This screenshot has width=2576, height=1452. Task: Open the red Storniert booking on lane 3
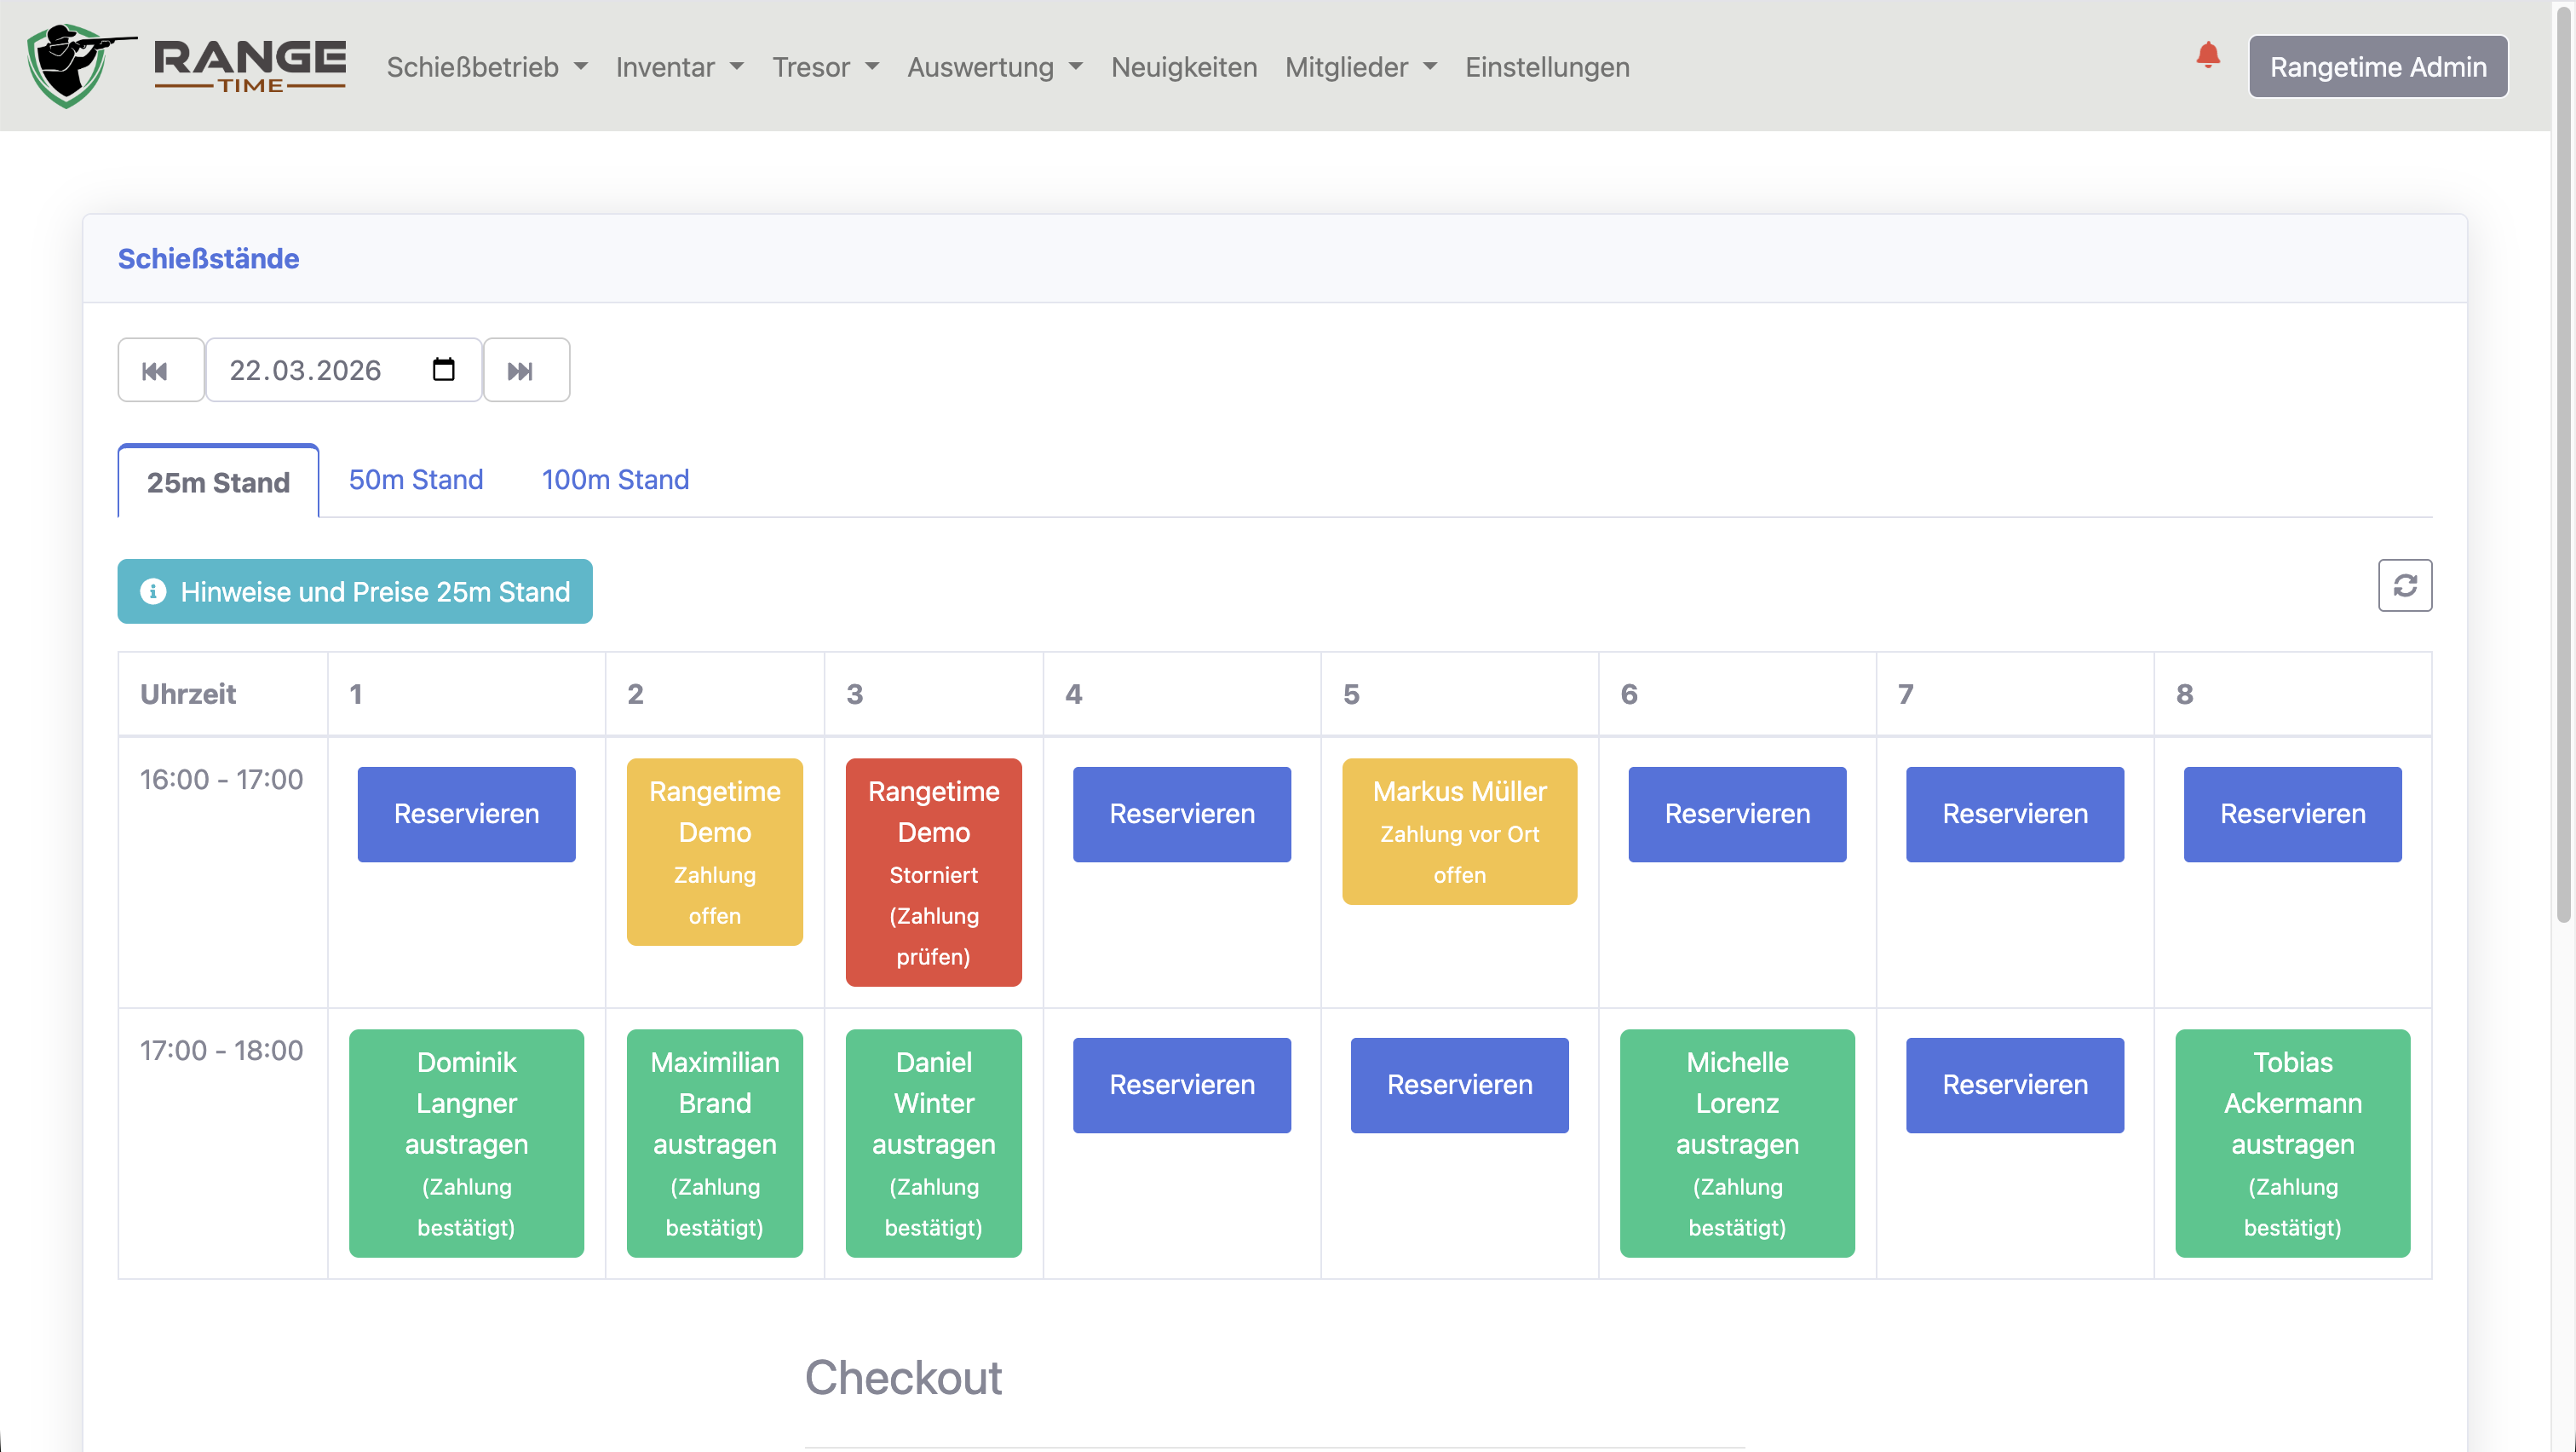tap(933, 872)
